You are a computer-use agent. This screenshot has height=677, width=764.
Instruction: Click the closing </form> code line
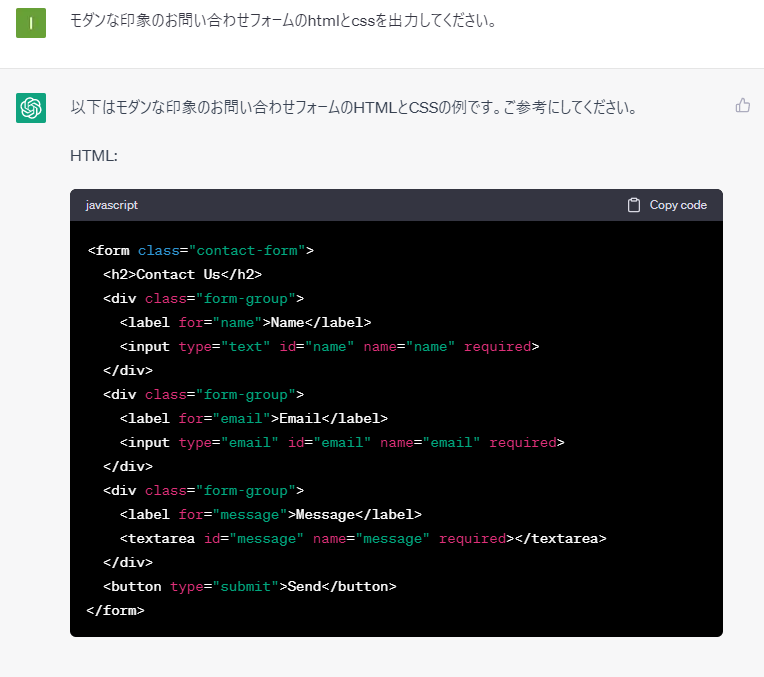115,610
